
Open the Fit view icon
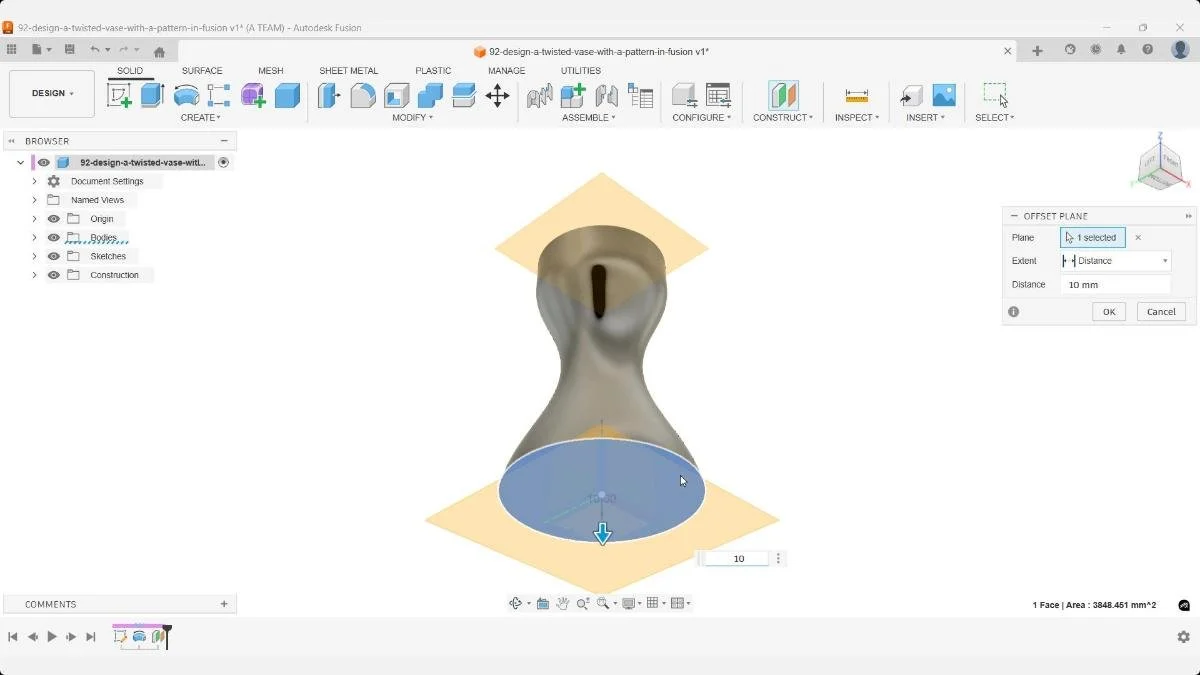tap(603, 602)
